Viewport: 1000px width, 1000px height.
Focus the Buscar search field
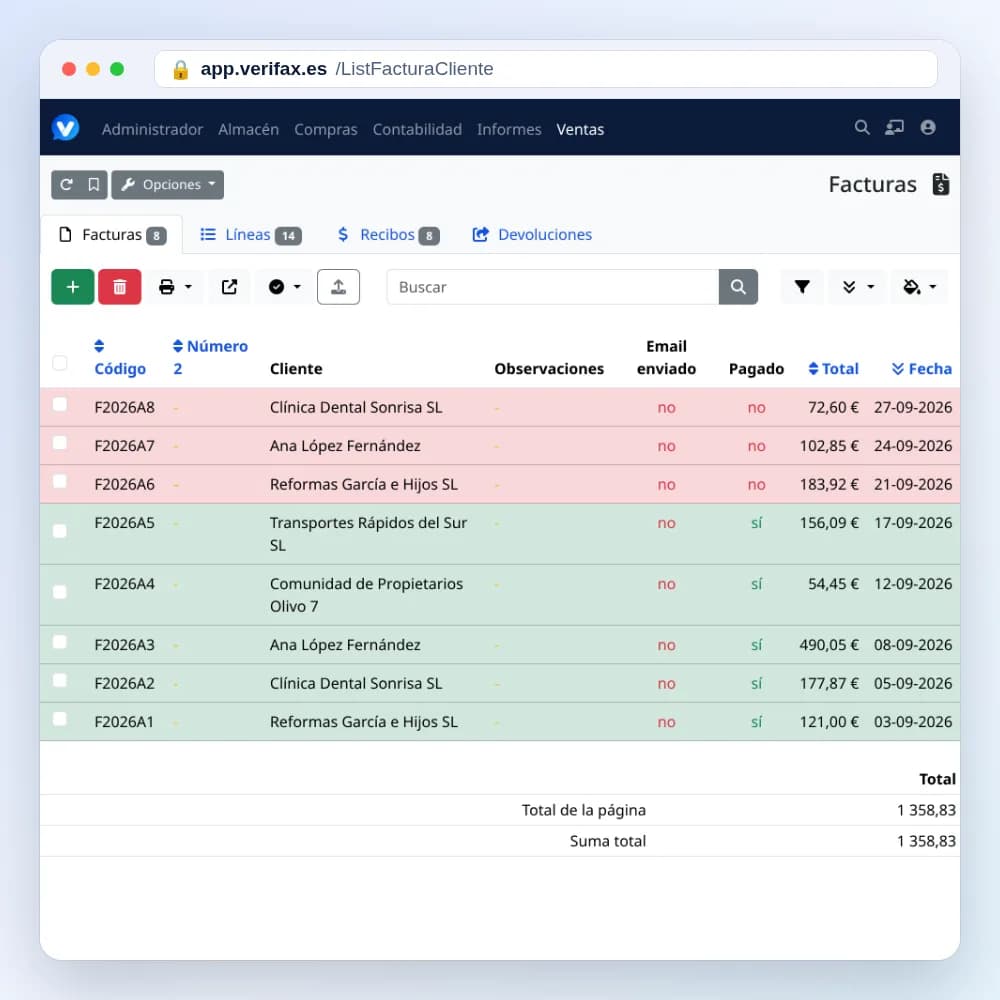552,287
